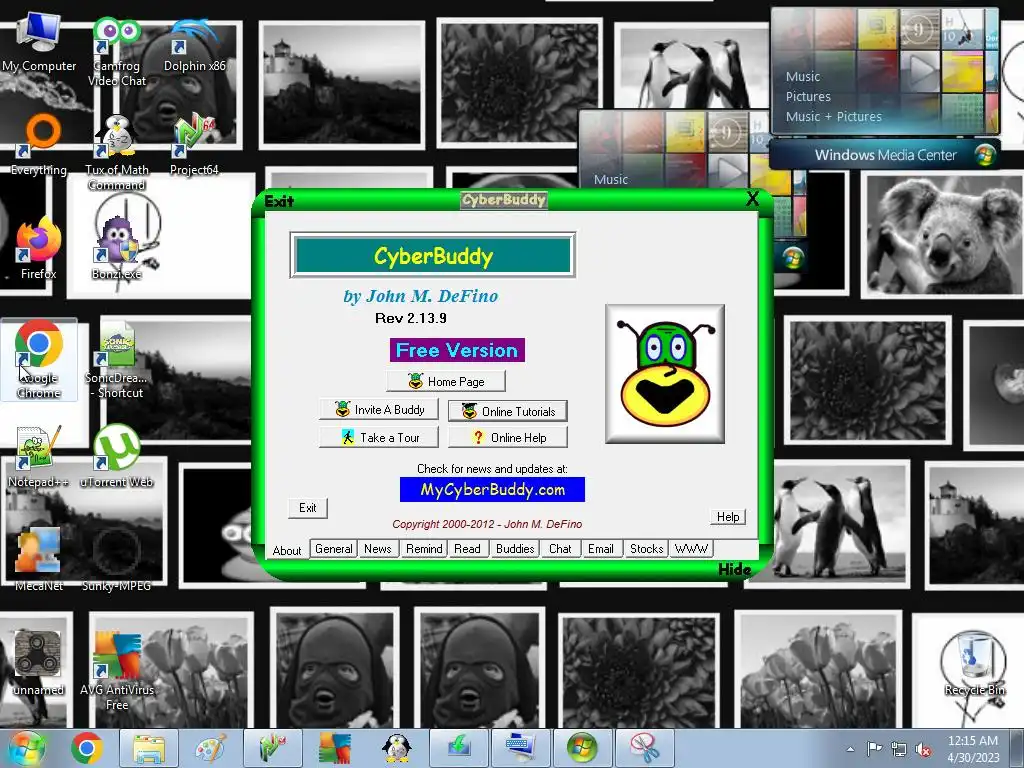The image size is (1024, 768).
Task: Select the Project64 desktop icon
Action: (194, 146)
